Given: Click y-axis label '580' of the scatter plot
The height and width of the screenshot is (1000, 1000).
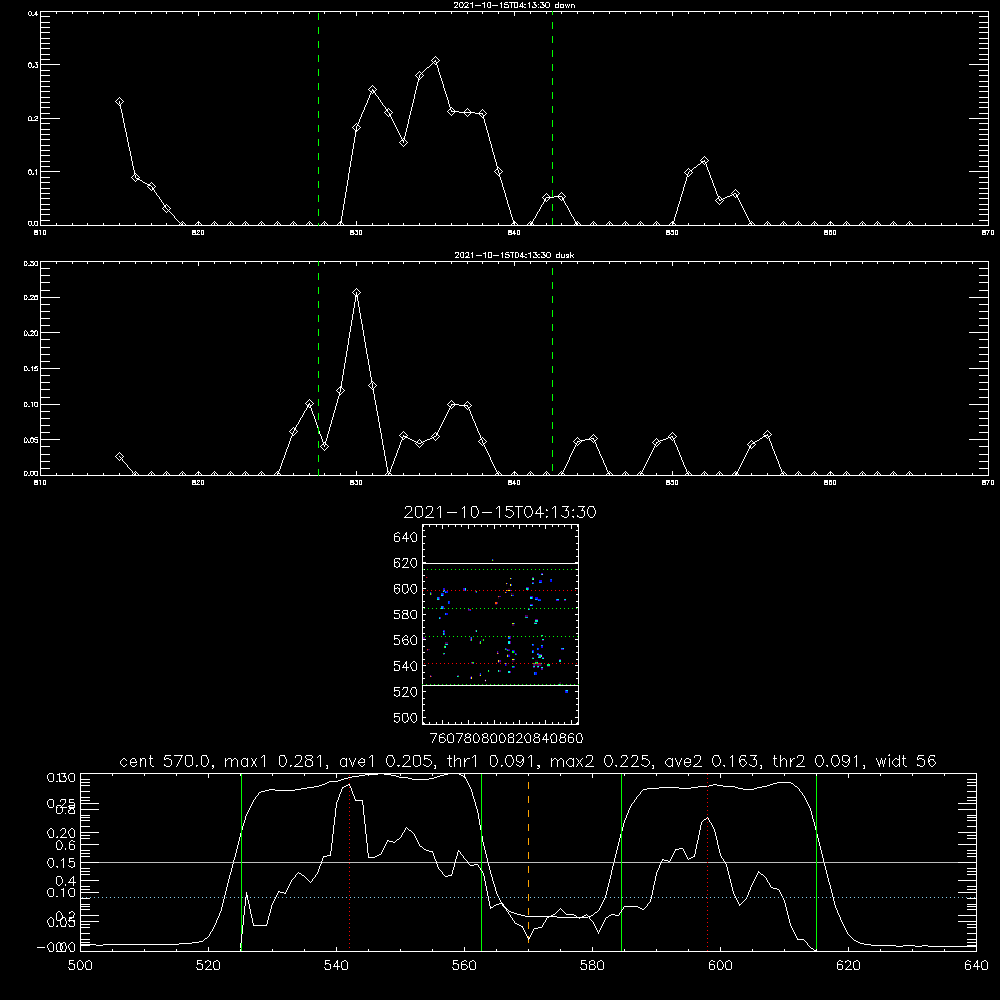Looking at the screenshot, I should (406, 615).
